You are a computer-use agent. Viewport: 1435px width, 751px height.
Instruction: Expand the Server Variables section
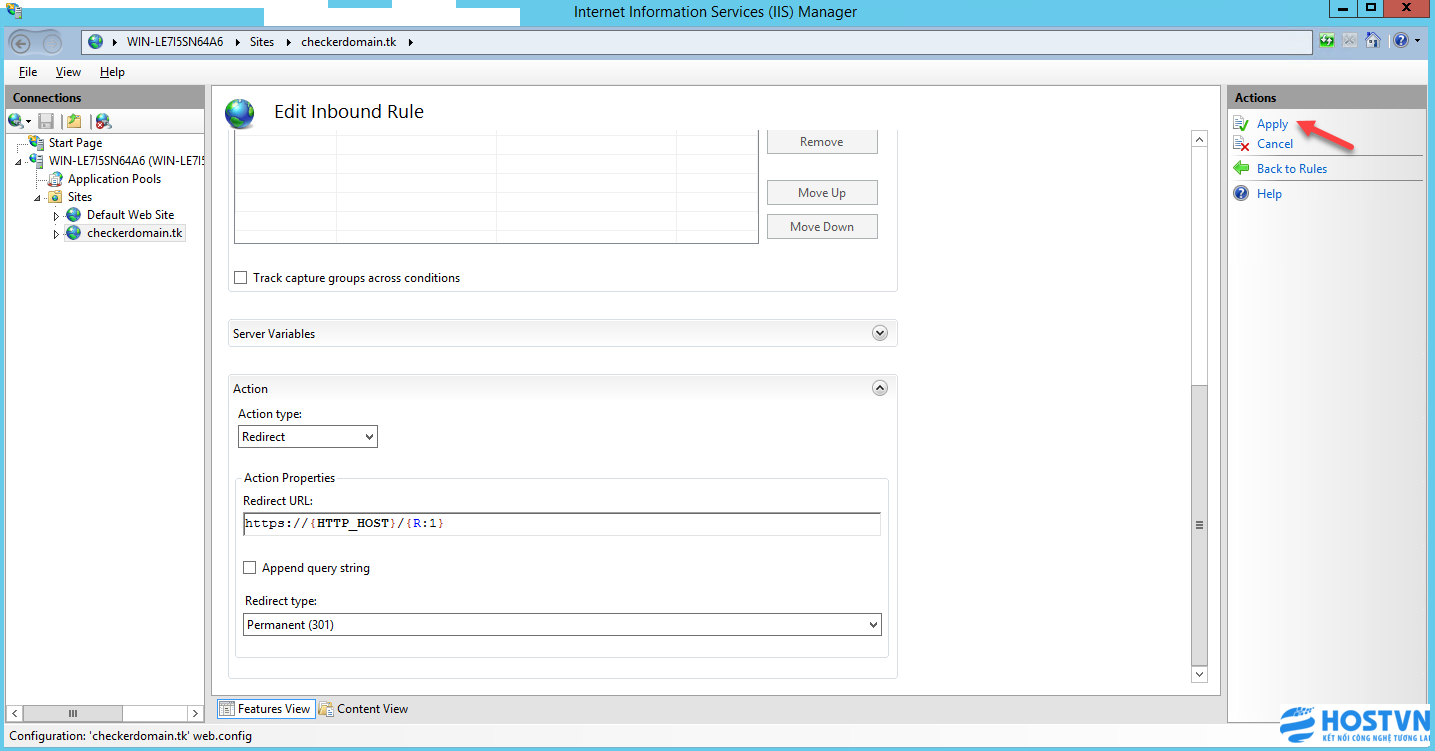tap(880, 333)
